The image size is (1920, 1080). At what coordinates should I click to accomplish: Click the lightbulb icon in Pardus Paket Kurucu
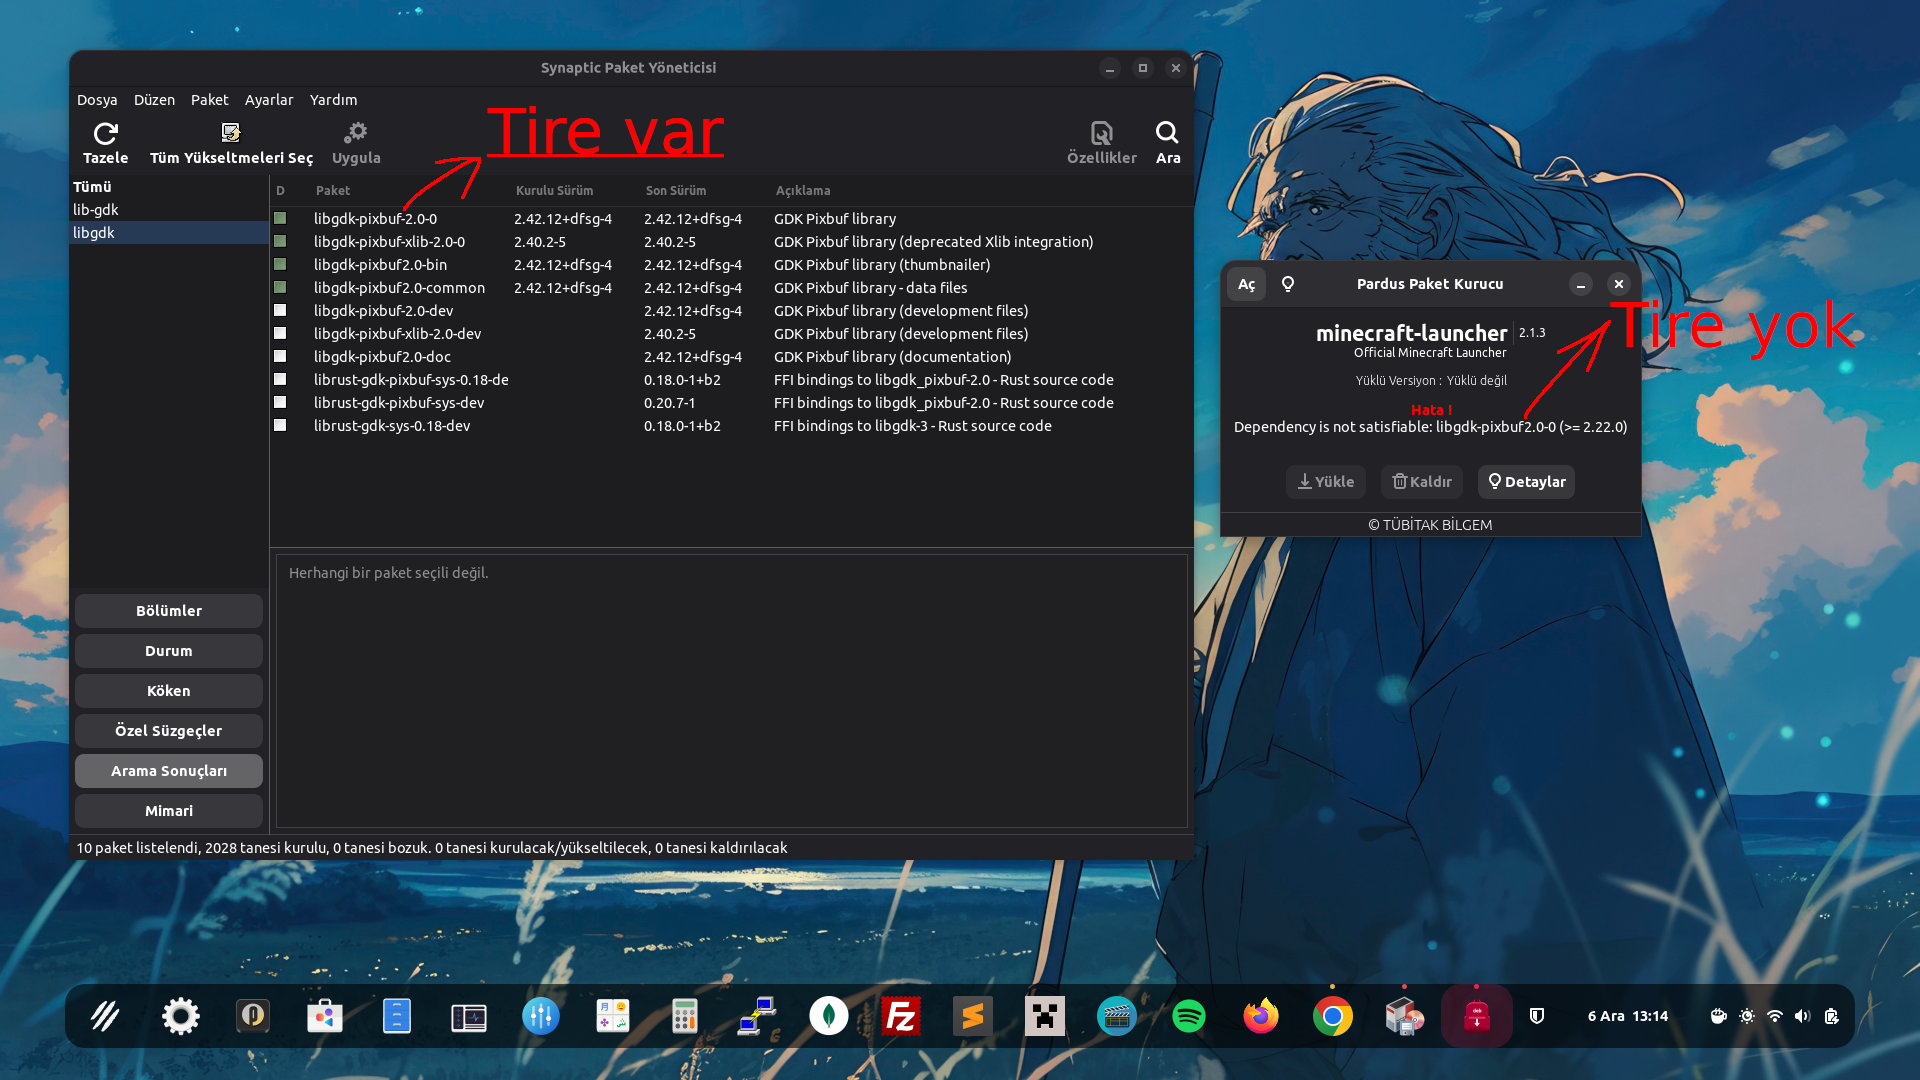(1288, 284)
